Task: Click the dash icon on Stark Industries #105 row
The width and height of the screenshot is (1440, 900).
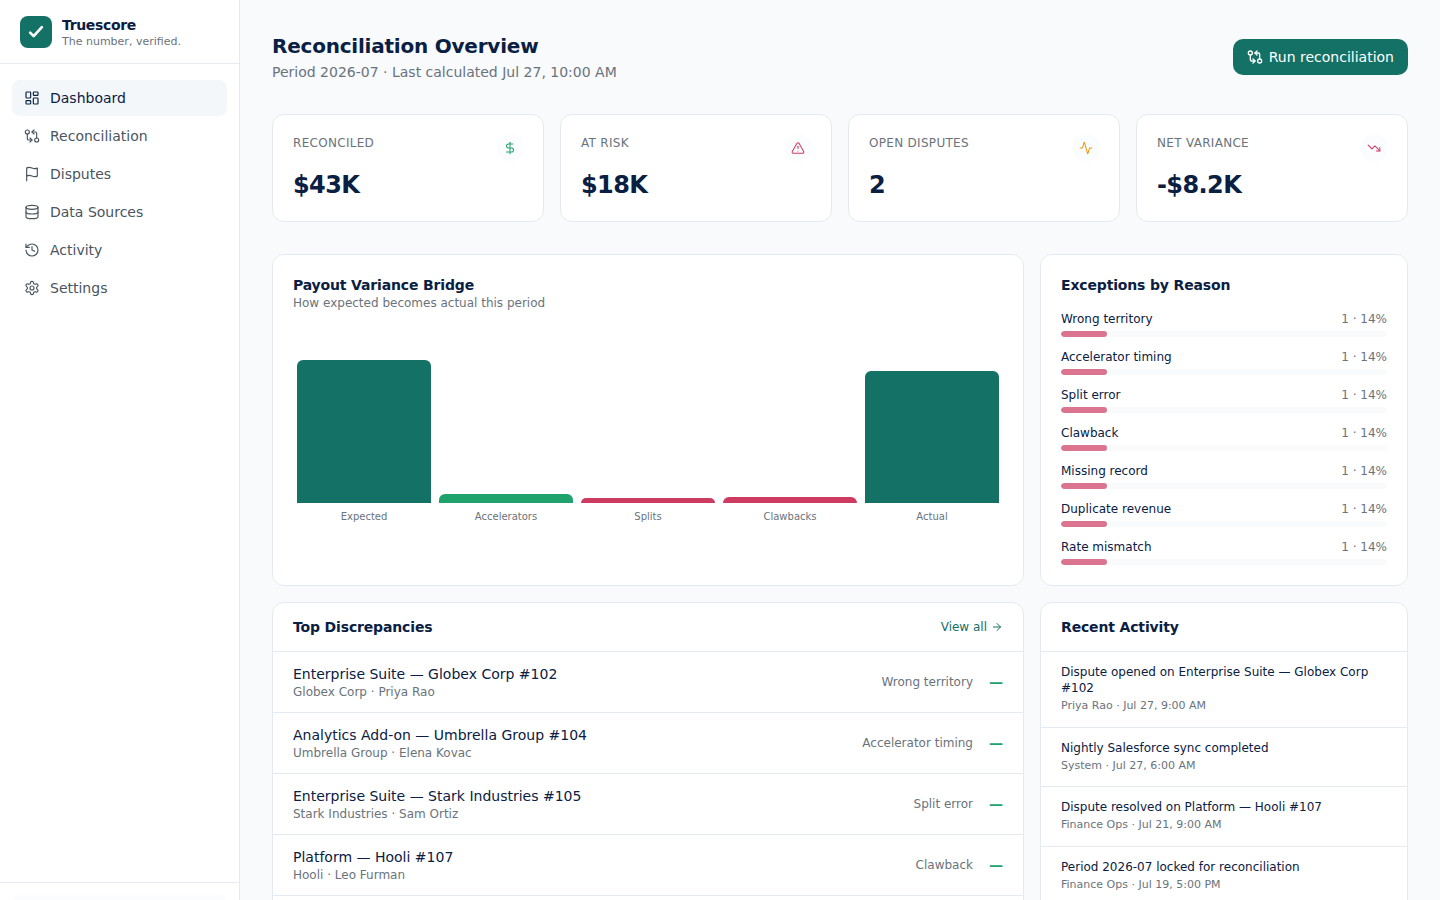Action: tap(996, 805)
